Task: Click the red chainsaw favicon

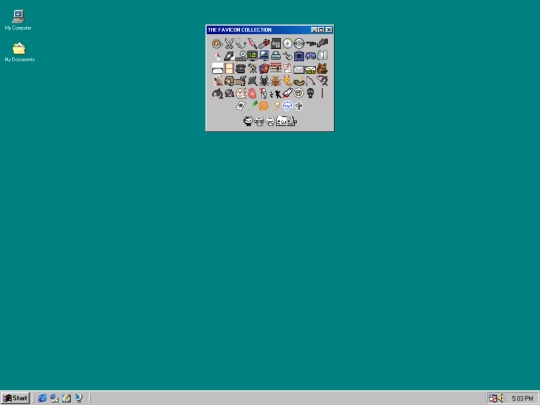Action: click(x=264, y=43)
